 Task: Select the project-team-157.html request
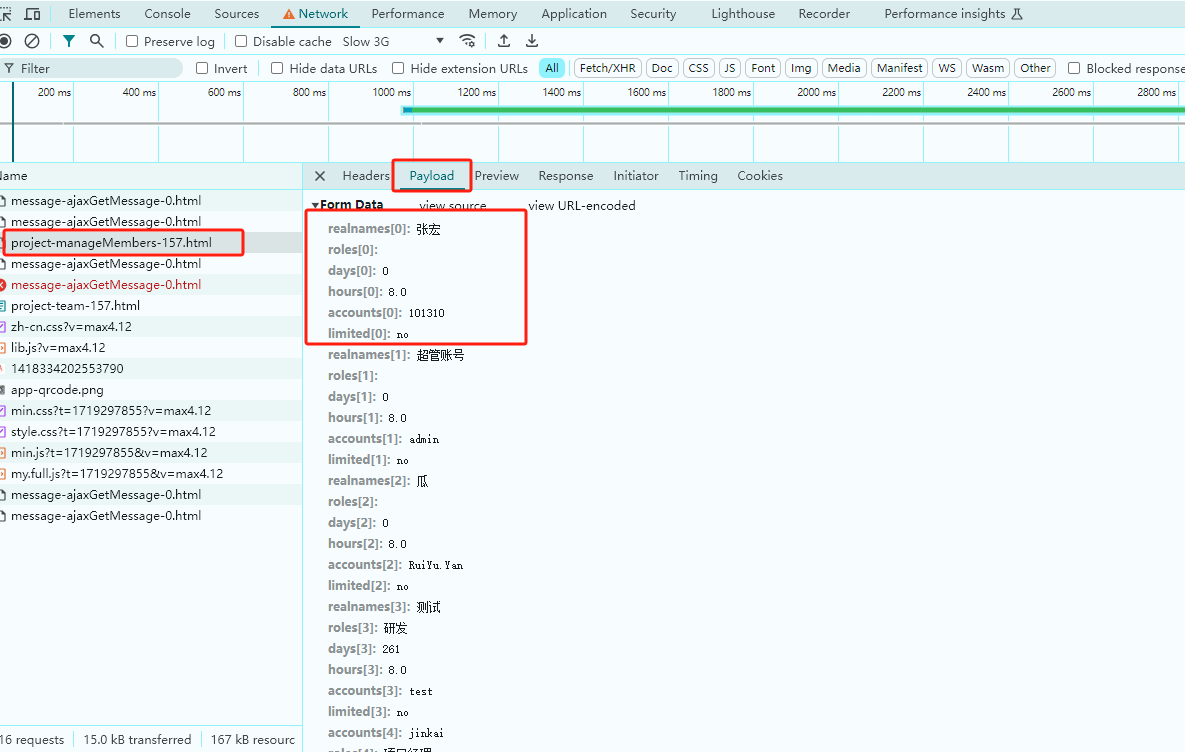pos(75,306)
